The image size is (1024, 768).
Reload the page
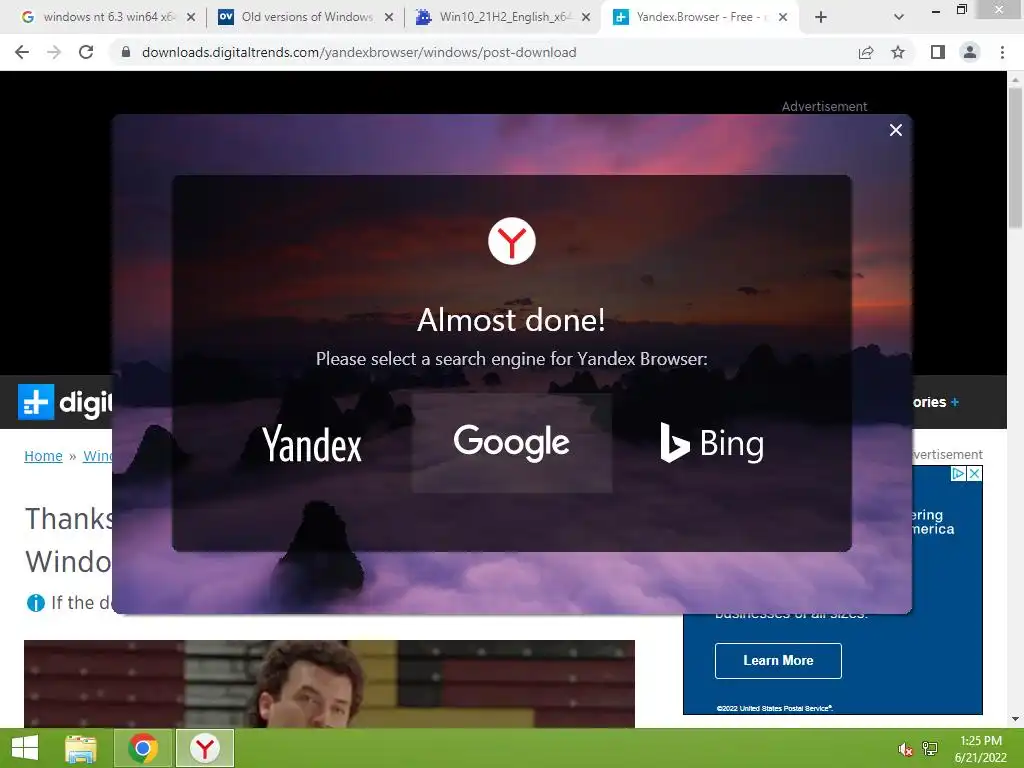[86, 52]
